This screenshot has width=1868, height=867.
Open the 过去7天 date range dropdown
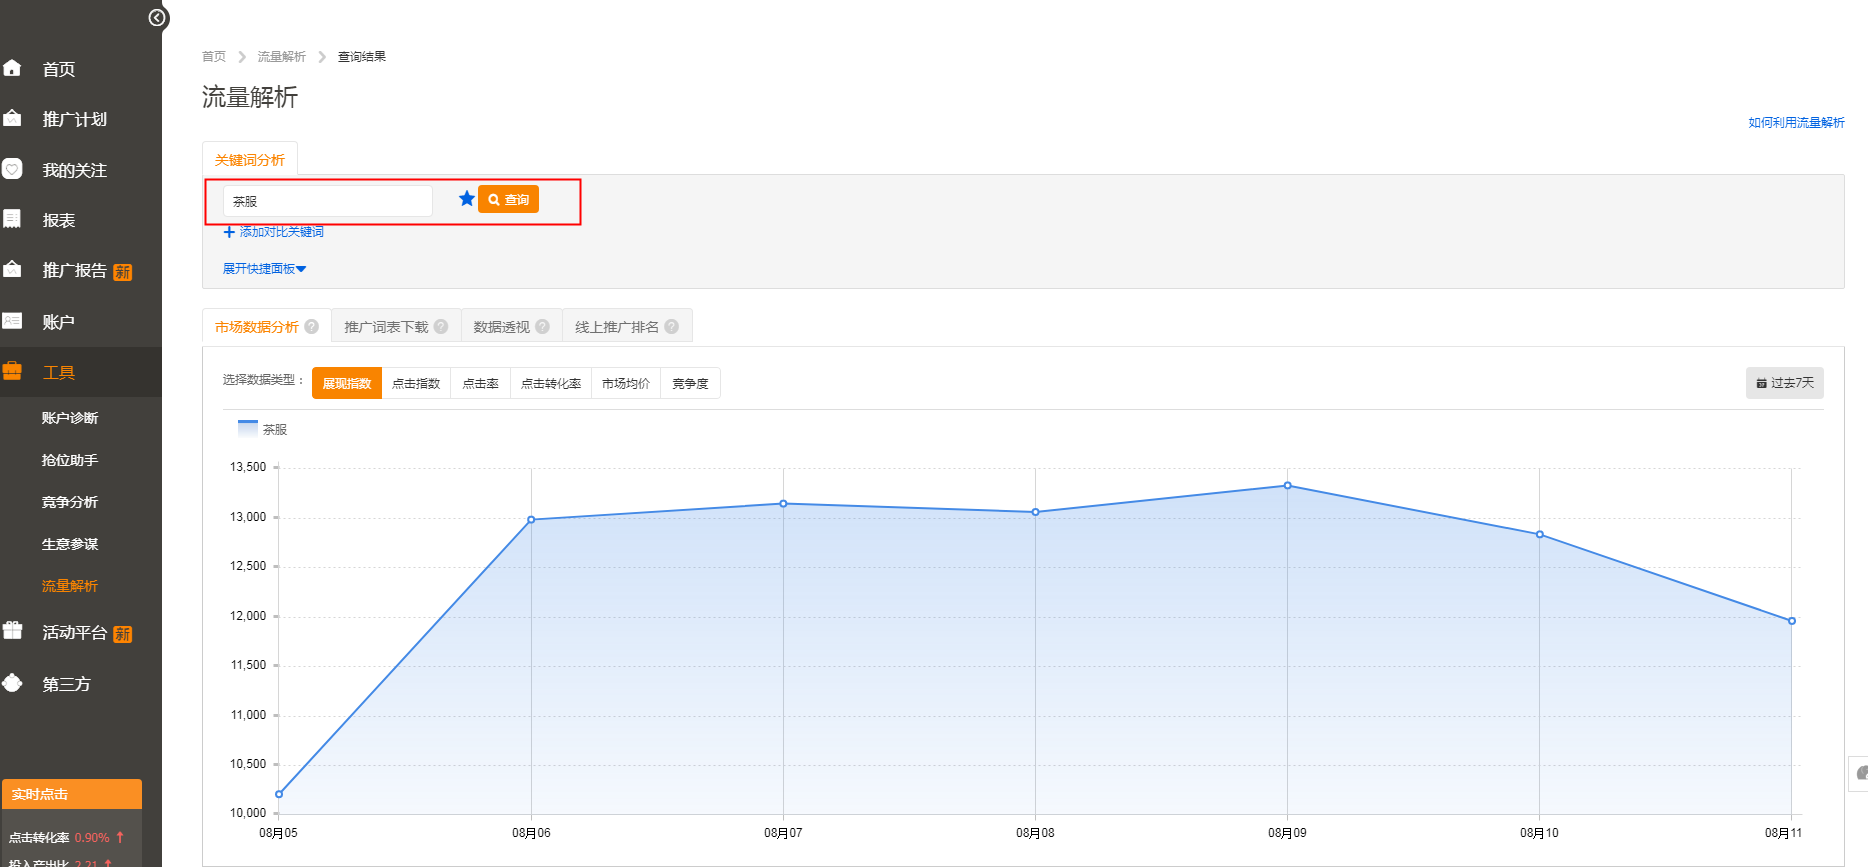1784,383
